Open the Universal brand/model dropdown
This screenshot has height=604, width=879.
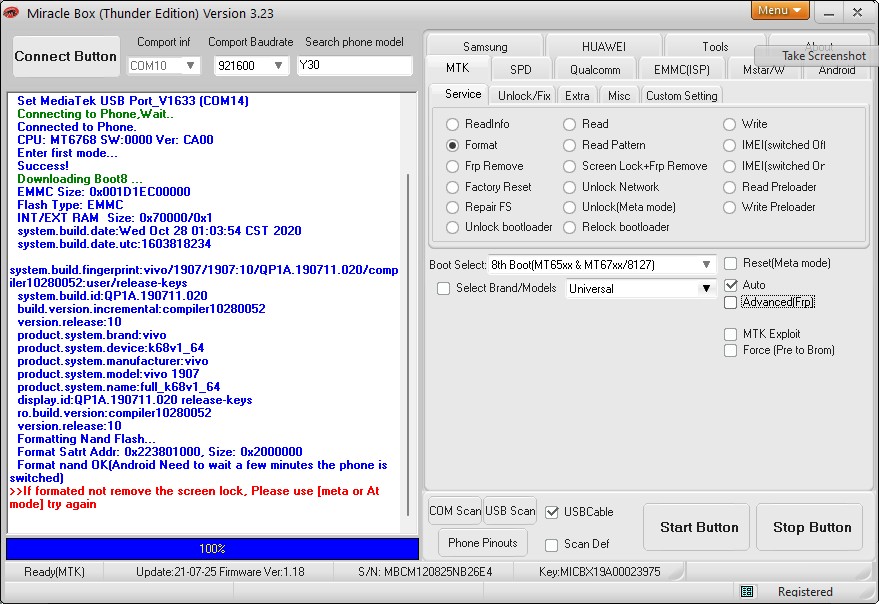click(640, 289)
